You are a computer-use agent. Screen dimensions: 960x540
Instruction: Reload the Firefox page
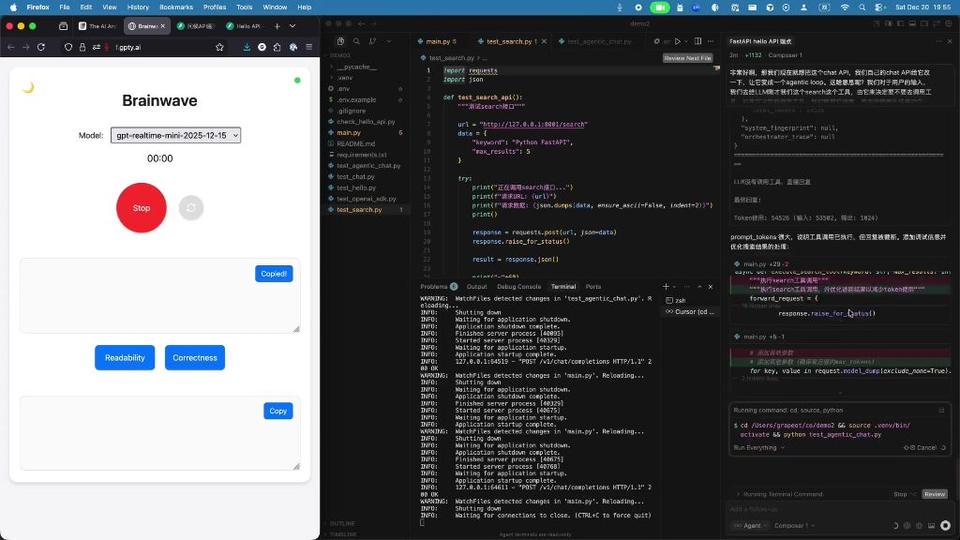pyautogui.click(x=41, y=47)
